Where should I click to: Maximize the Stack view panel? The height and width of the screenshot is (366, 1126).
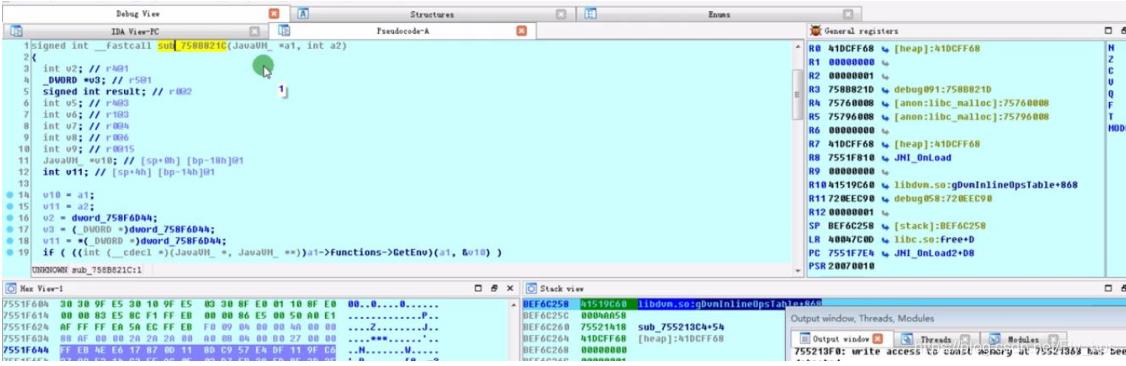coord(1108,288)
